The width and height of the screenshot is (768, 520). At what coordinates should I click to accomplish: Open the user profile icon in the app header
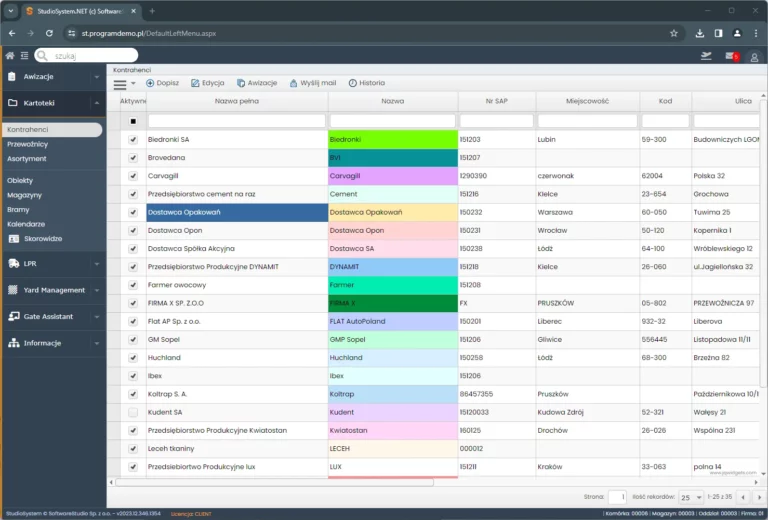tap(755, 56)
